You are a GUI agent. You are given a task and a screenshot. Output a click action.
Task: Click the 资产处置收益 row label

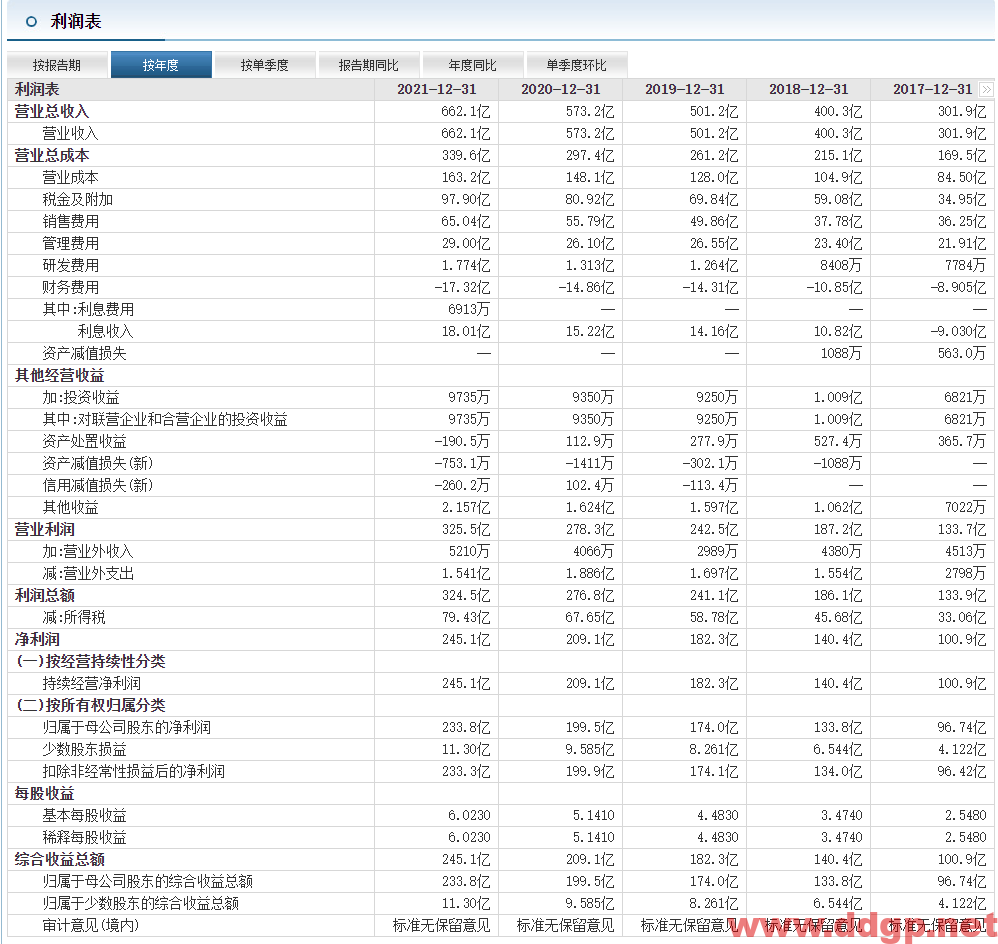(84, 441)
